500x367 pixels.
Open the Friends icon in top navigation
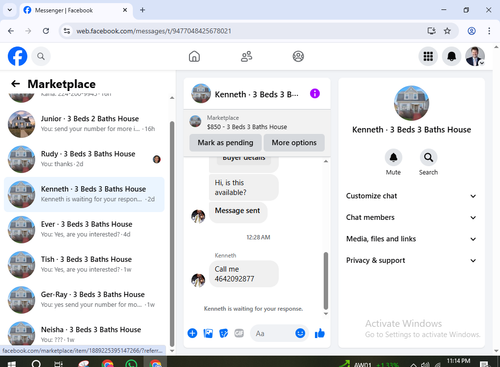point(247,56)
